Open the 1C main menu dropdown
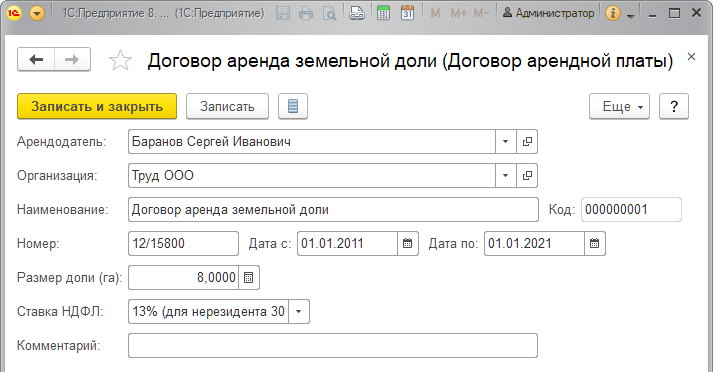The width and height of the screenshot is (713, 372). pos(37,13)
